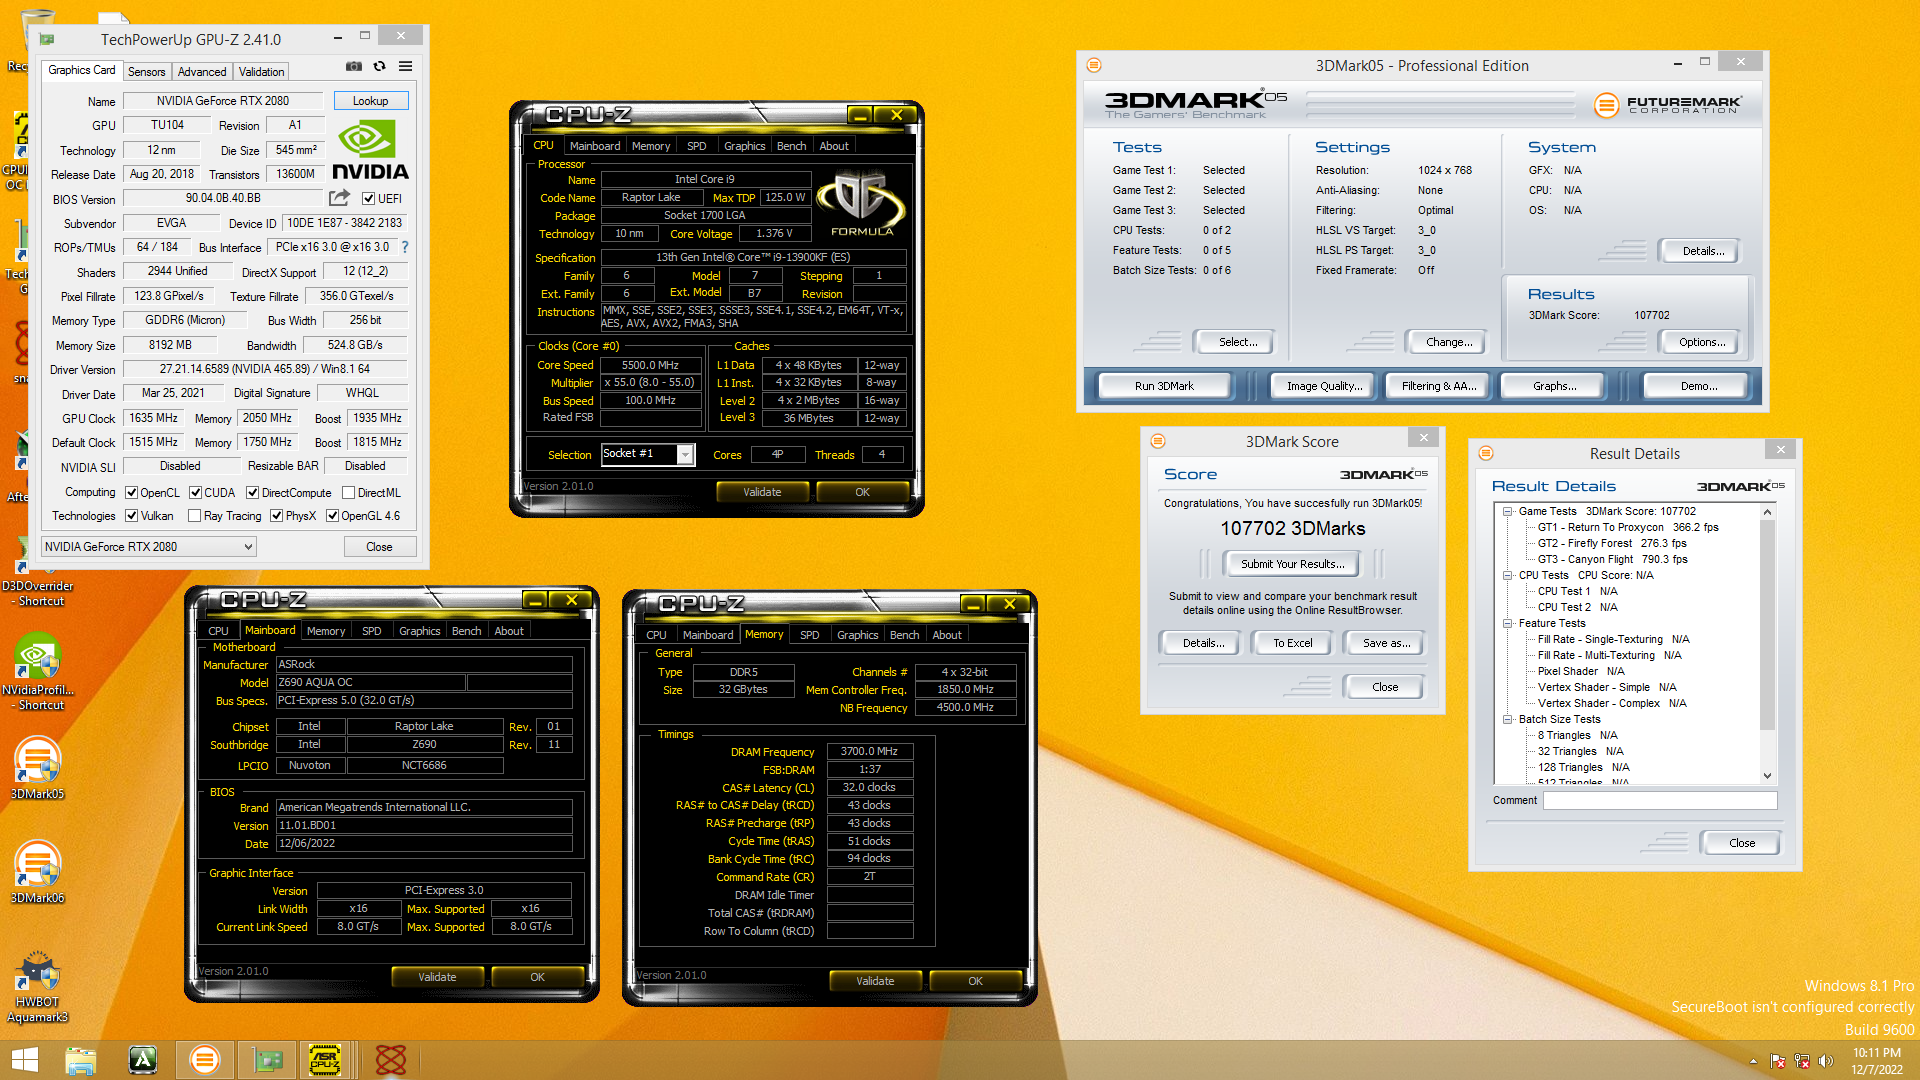This screenshot has height=1080, width=1920.
Task: Click the Windows Start button
Action: click(x=24, y=1060)
